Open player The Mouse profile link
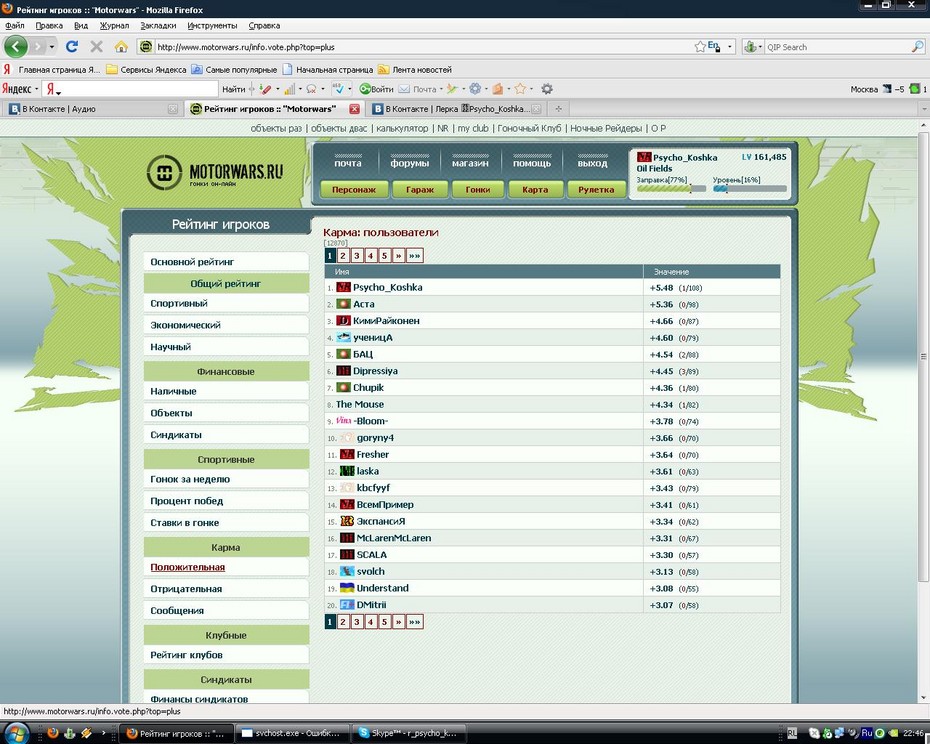Image resolution: width=930 pixels, height=744 pixels. (x=359, y=404)
